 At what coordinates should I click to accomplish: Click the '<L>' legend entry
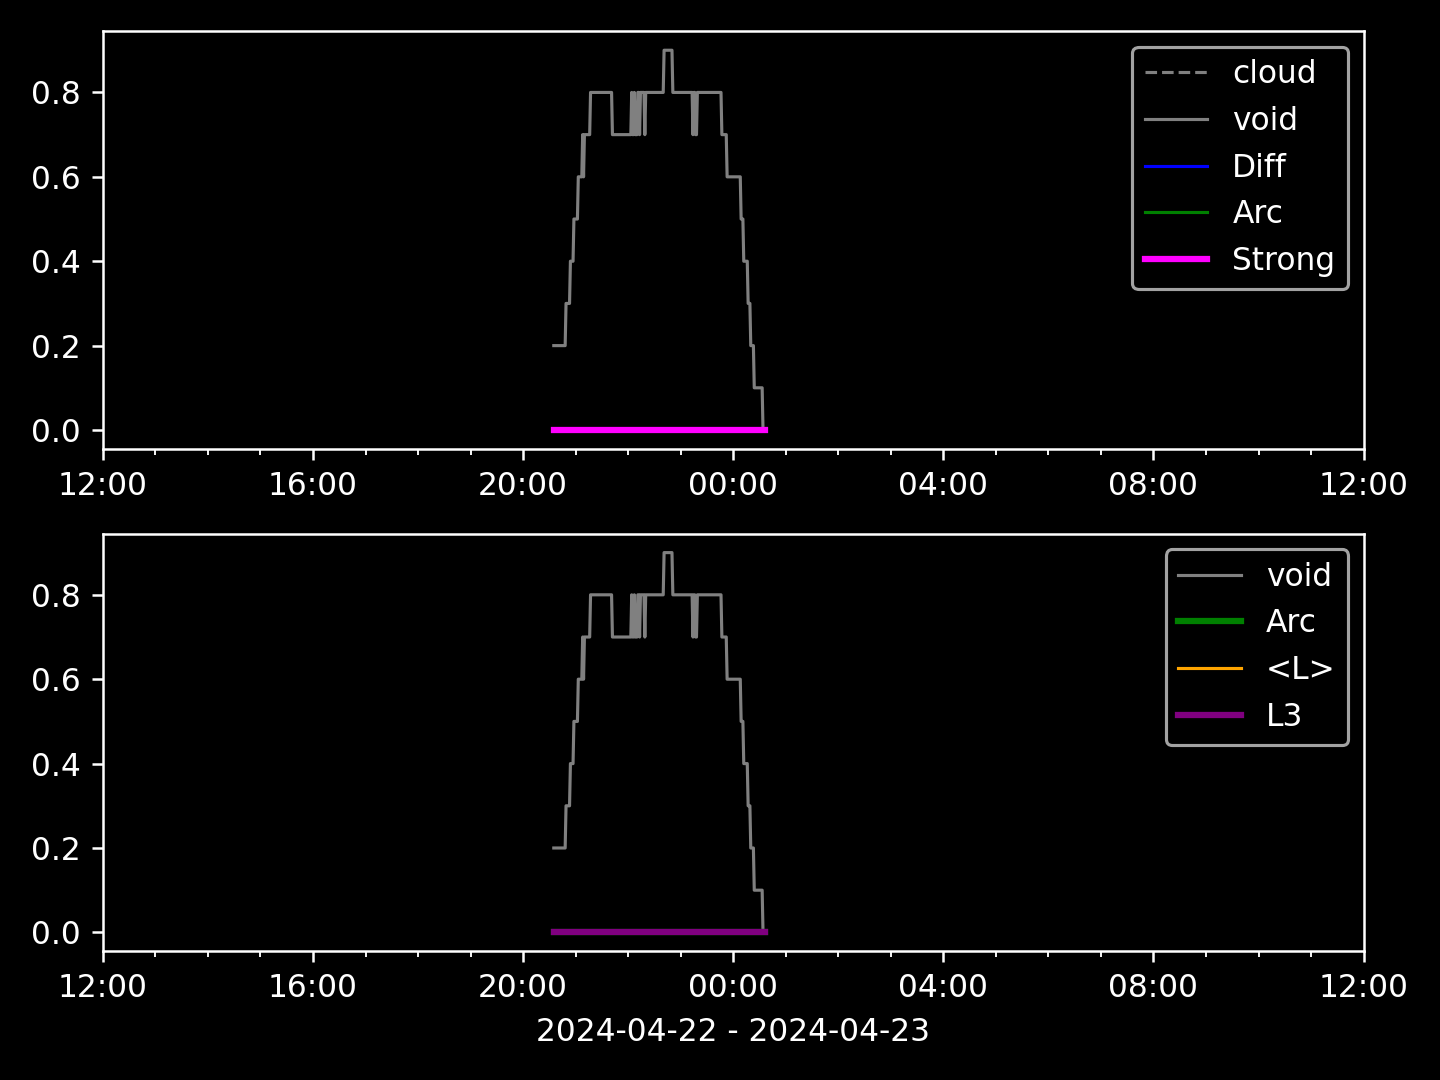click(1299, 668)
